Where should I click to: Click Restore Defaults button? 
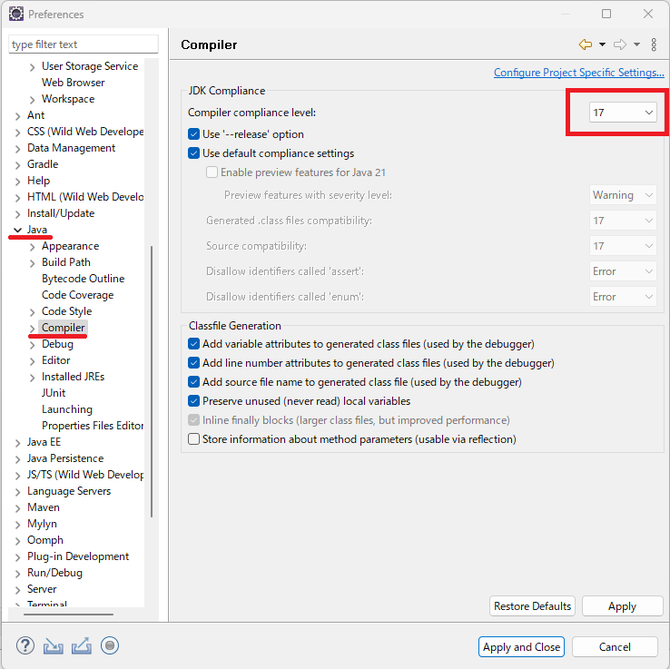(532, 606)
